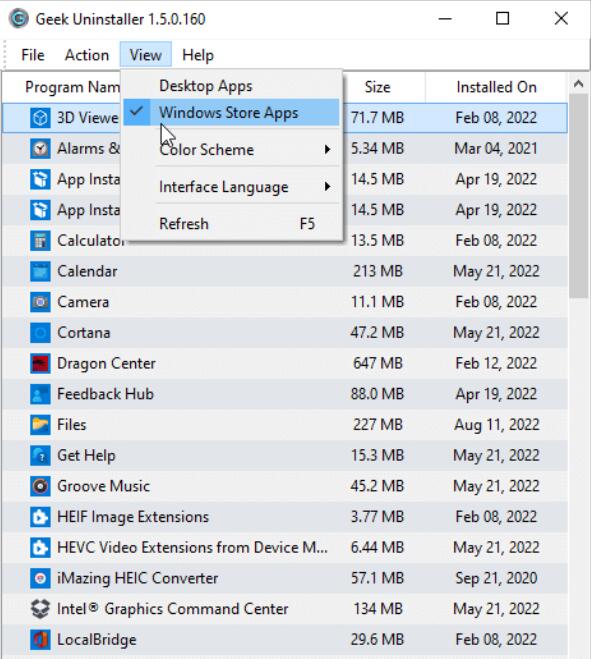
Task: Select the LocalBridge app icon
Action: 40,639
